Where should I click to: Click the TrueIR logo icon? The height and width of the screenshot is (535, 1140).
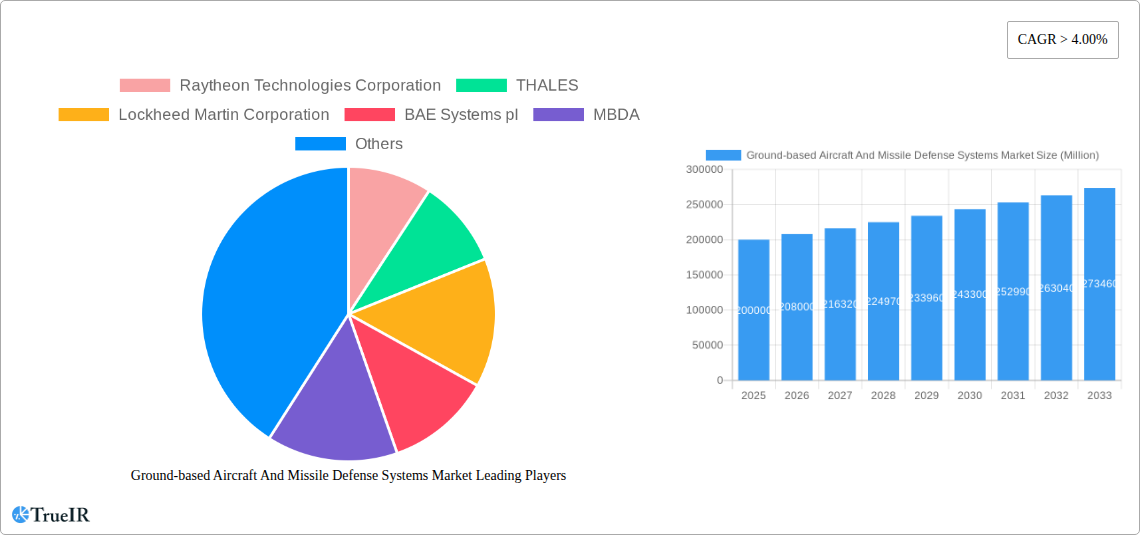pyautogui.click(x=20, y=515)
